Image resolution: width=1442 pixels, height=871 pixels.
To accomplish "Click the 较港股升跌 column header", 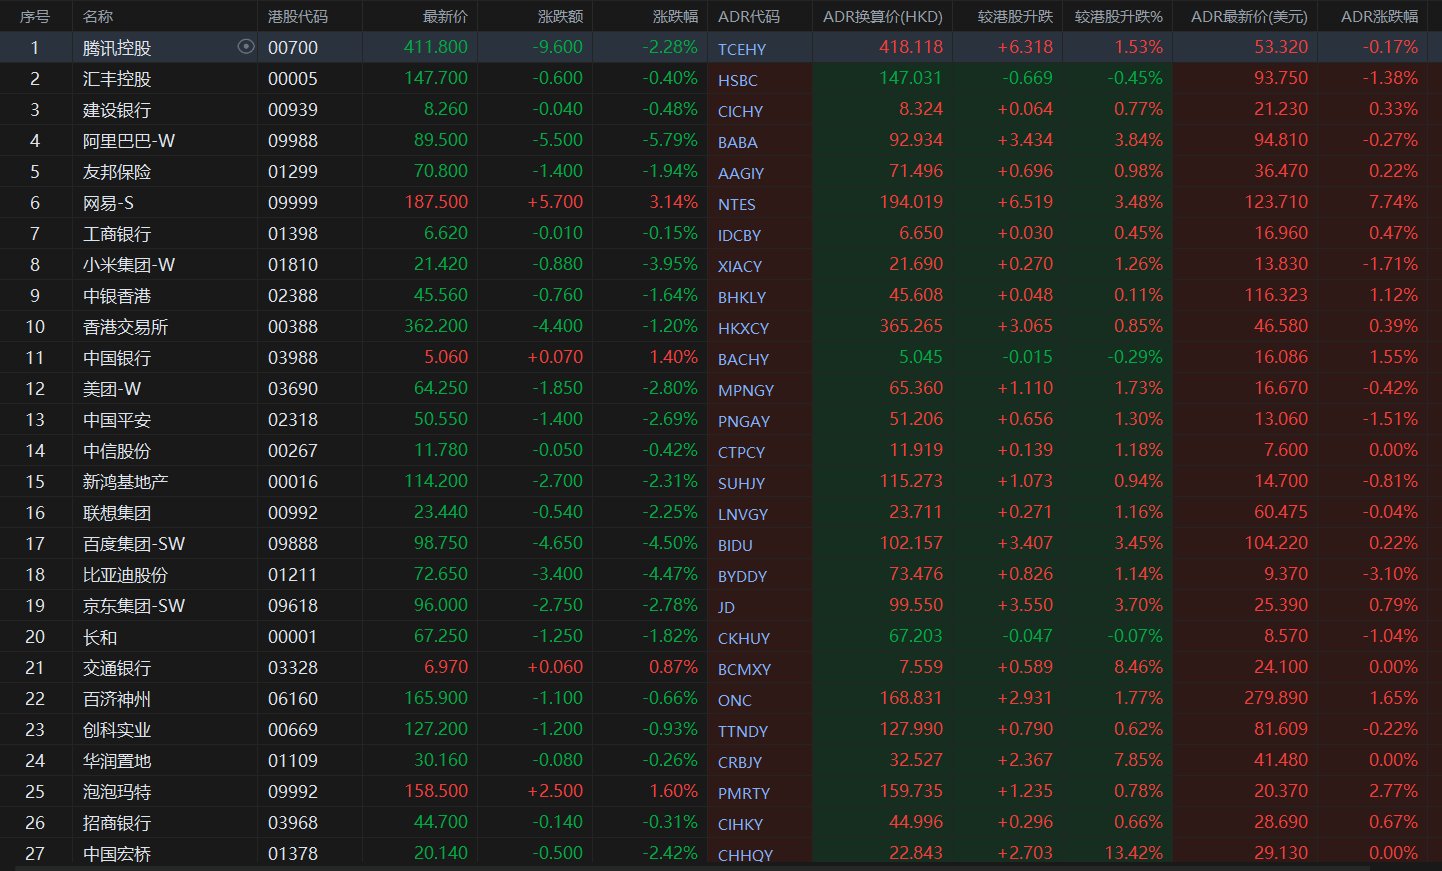I will (x=1015, y=17).
